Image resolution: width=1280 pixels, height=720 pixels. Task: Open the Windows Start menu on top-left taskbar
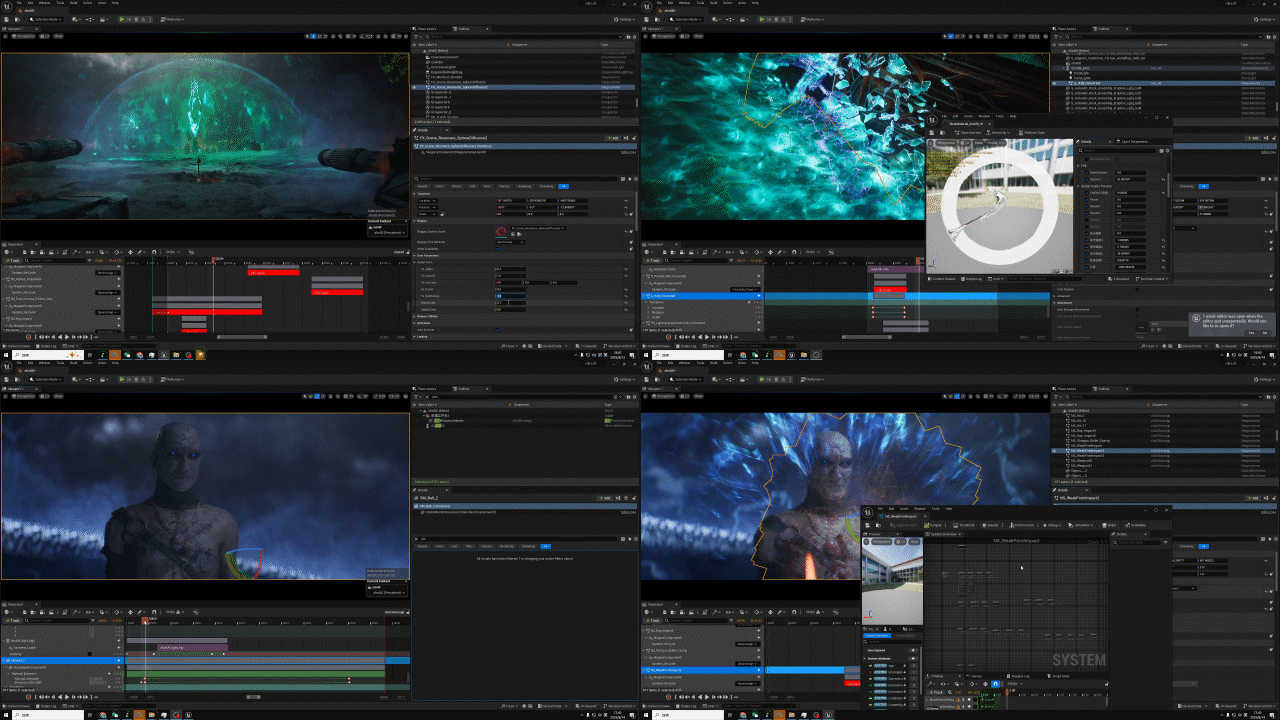click(x=4, y=354)
